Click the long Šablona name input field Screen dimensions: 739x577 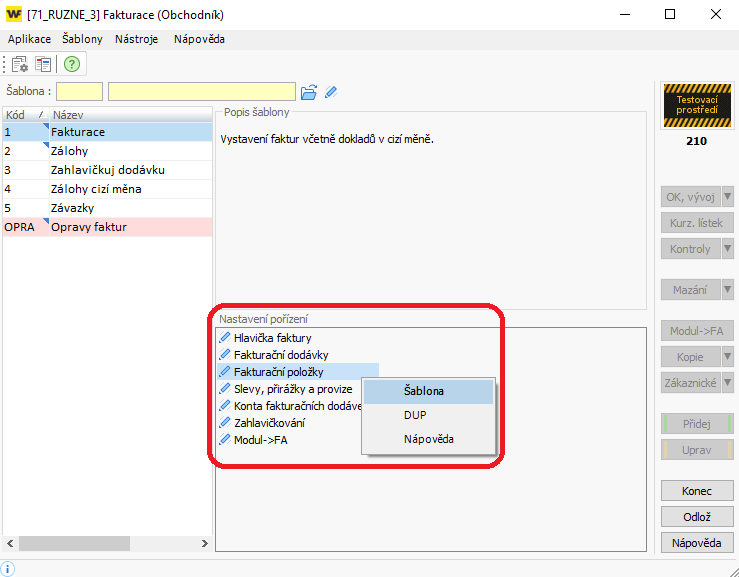[x=202, y=91]
